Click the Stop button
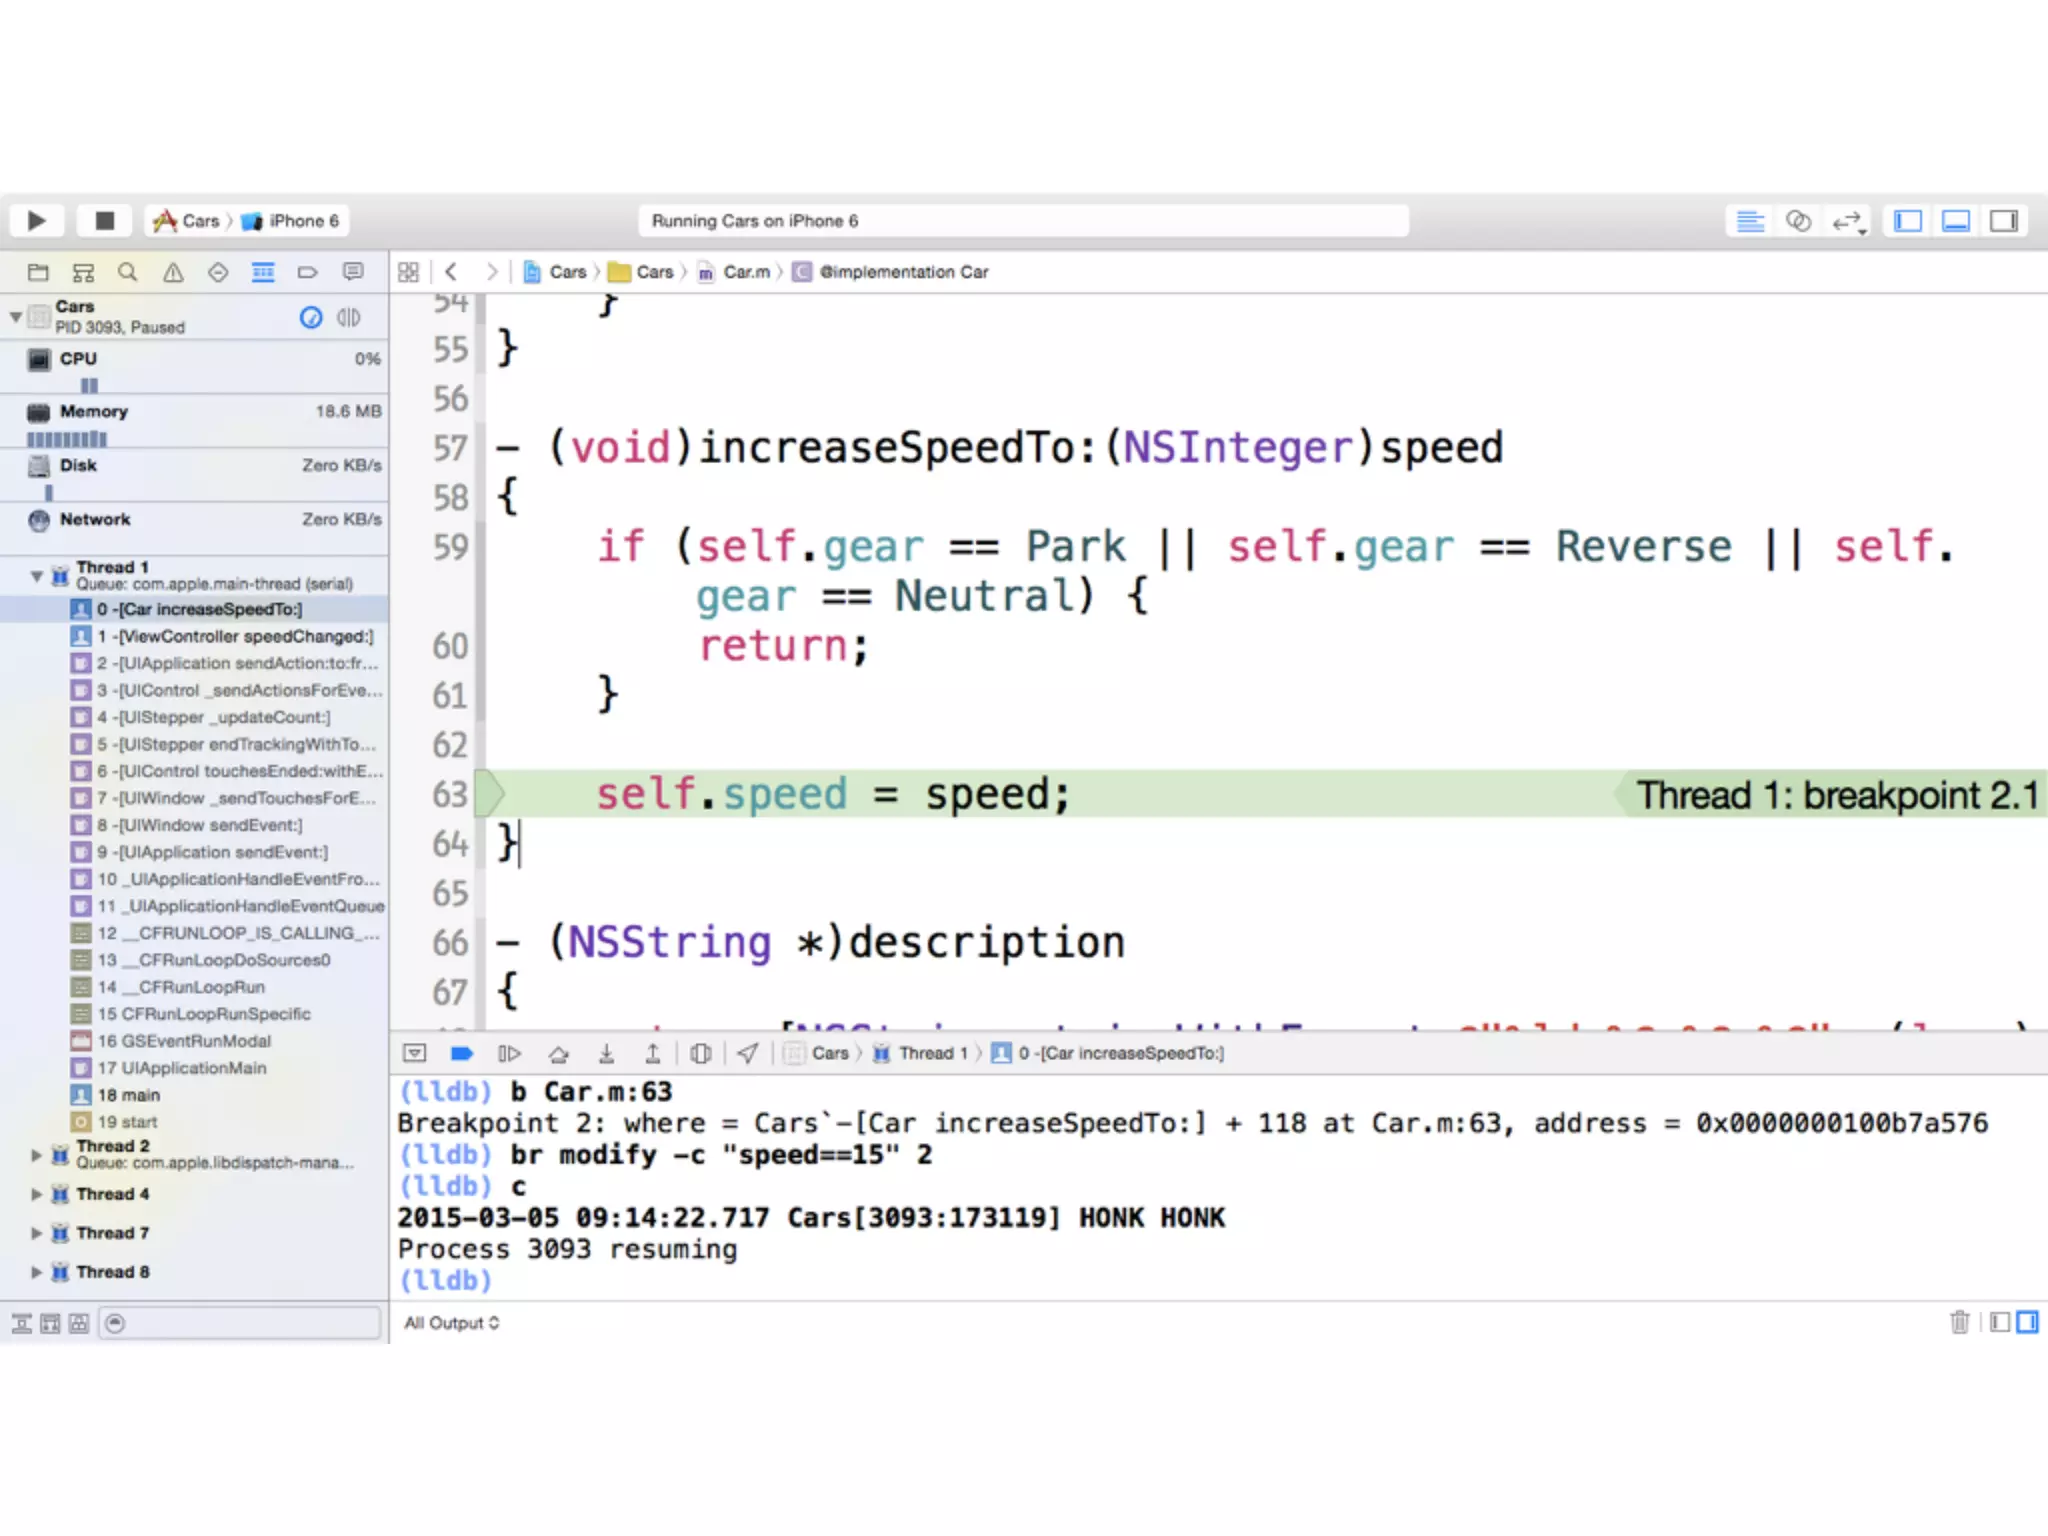 (104, 220)
